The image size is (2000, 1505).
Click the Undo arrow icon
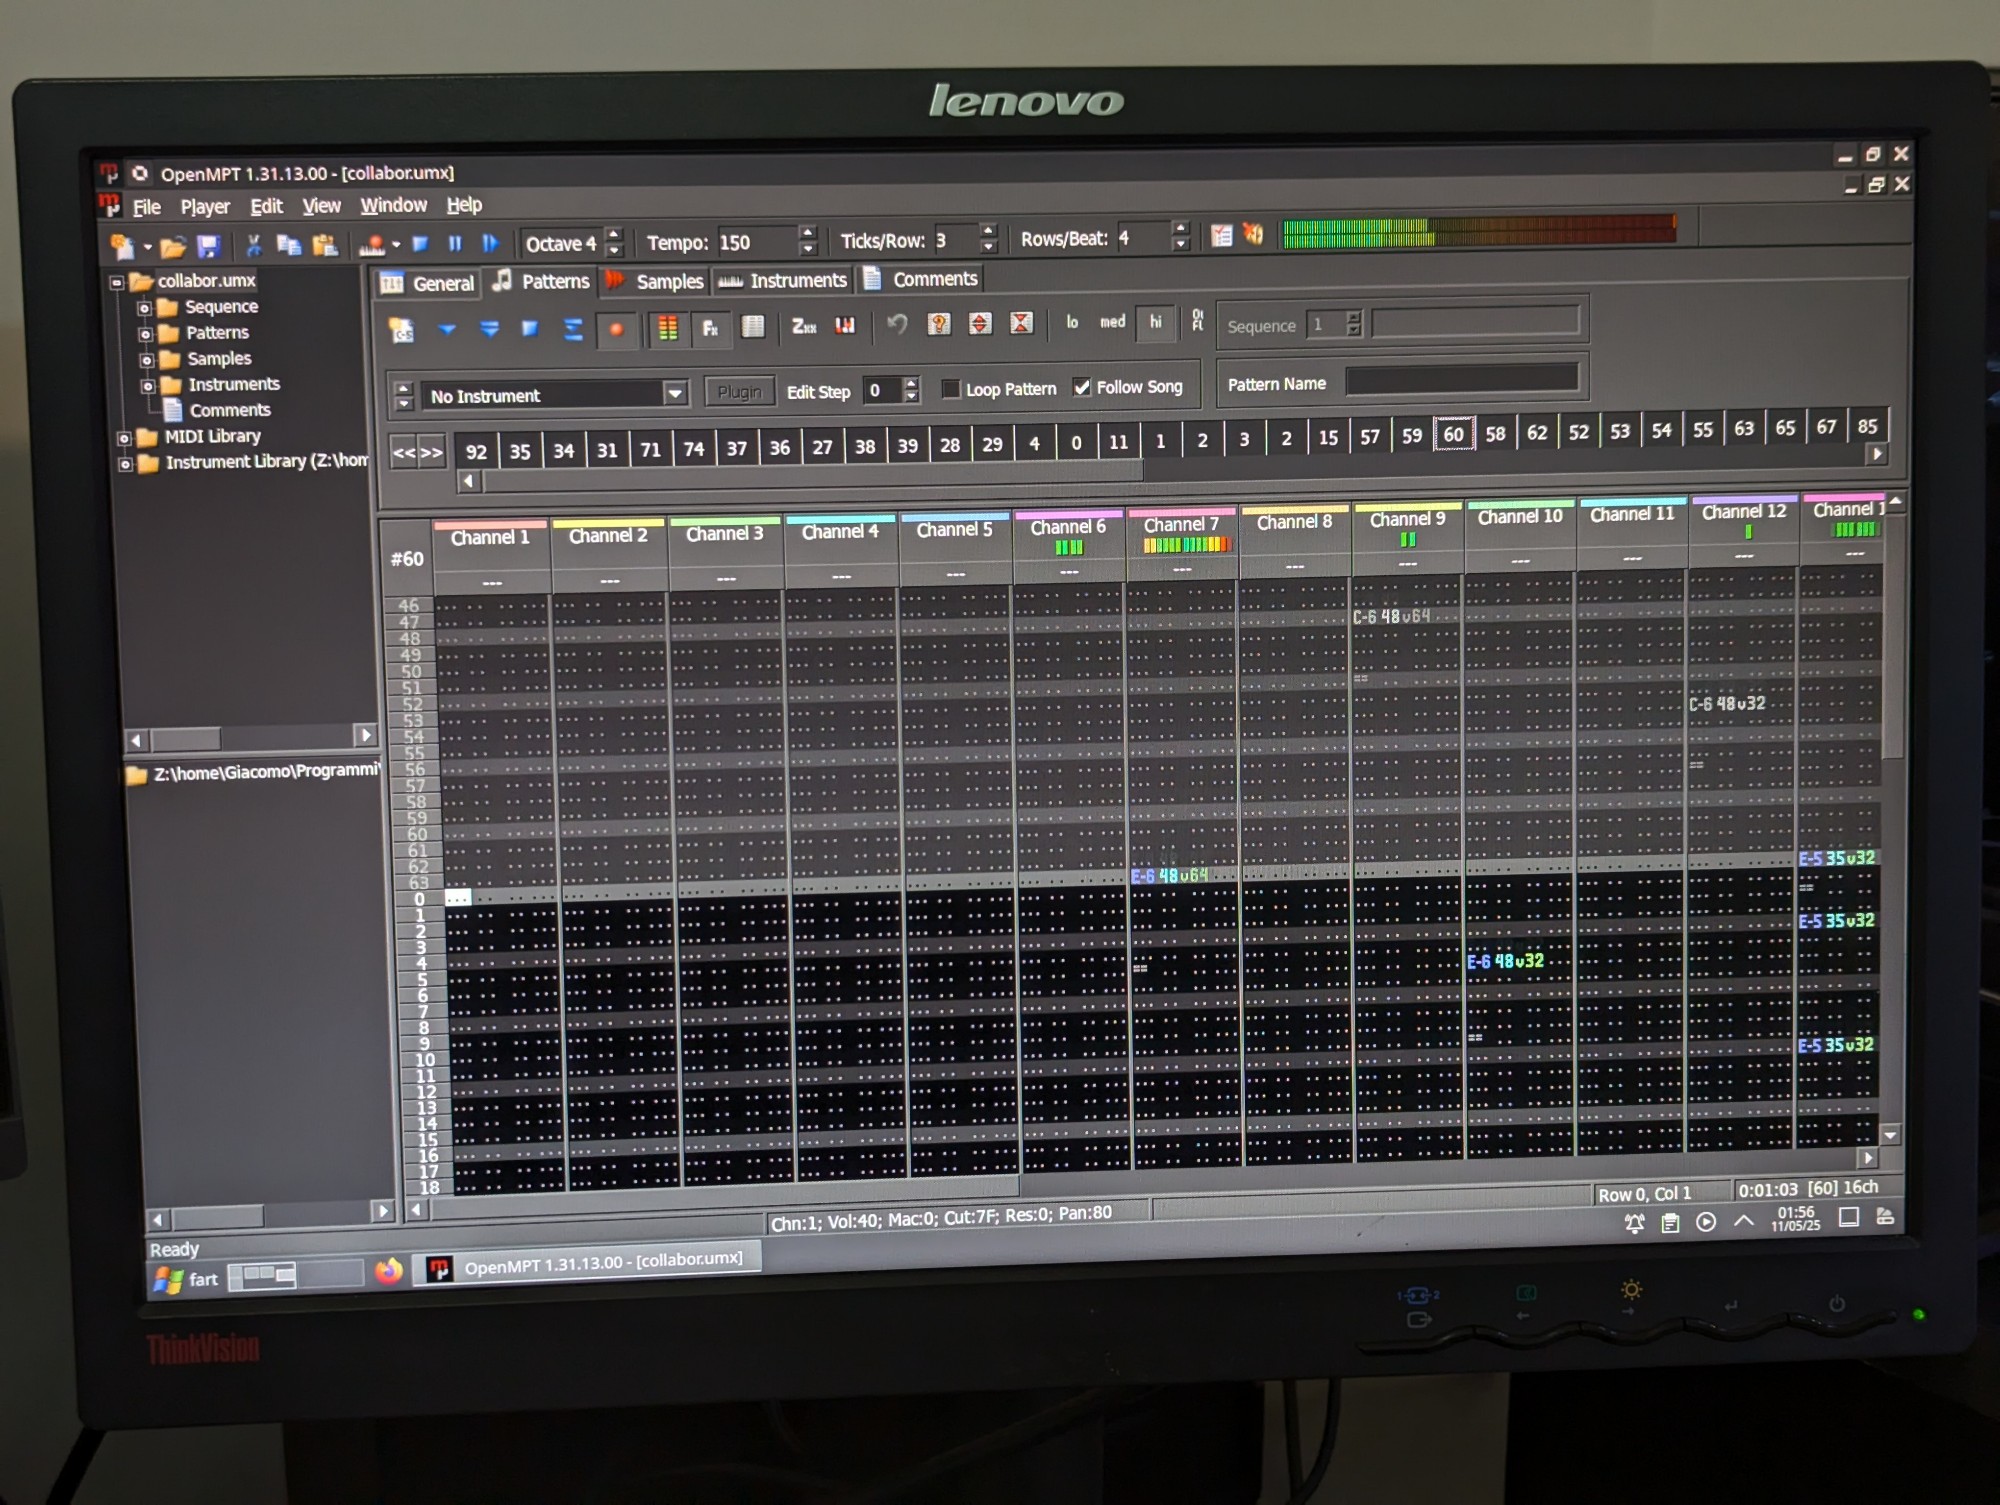coord(897,324)
